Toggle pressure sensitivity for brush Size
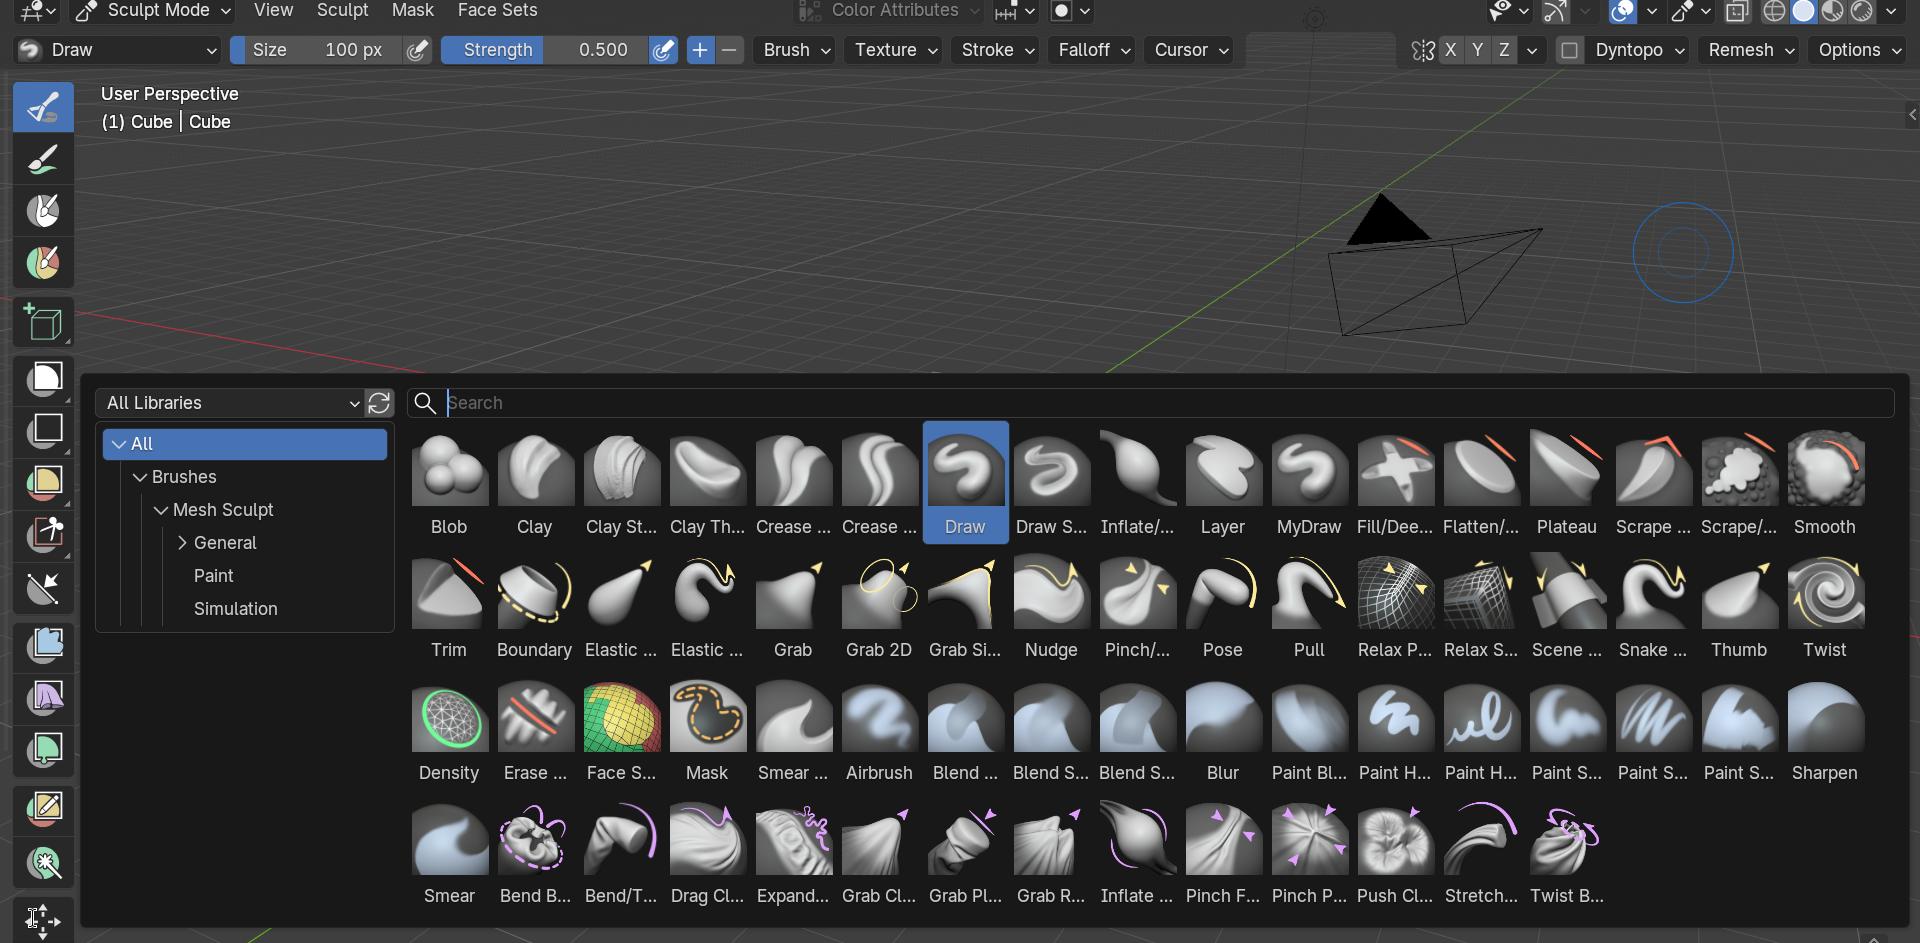 (x=417, y=50)
